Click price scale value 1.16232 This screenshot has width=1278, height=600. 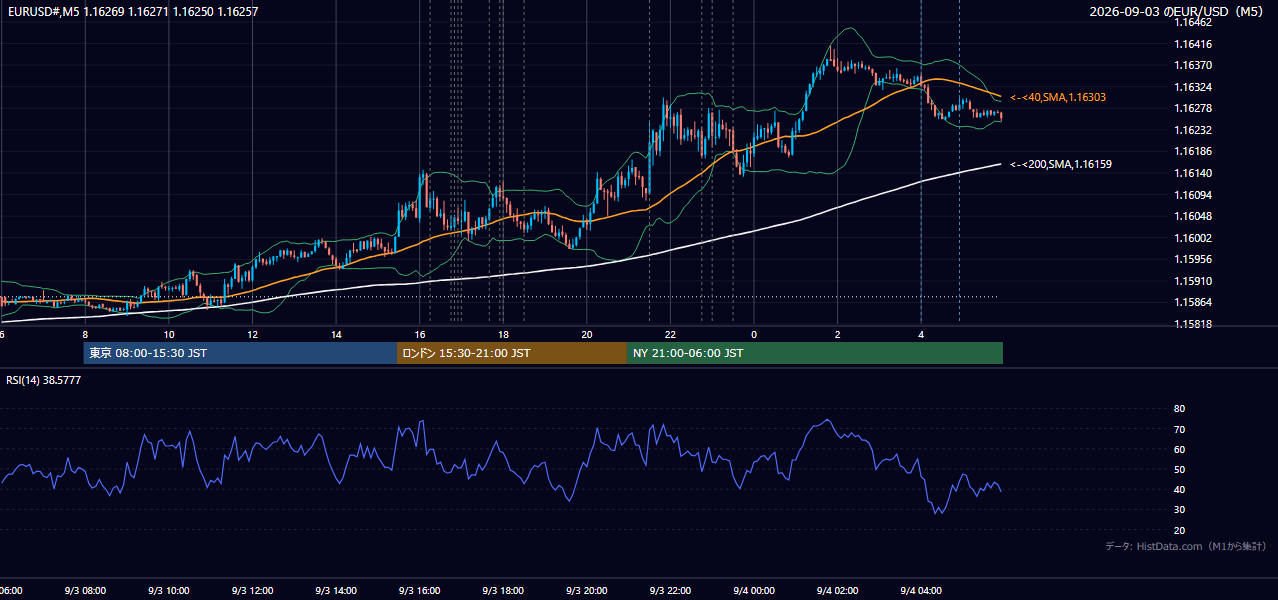click(x=1194, y=130)
